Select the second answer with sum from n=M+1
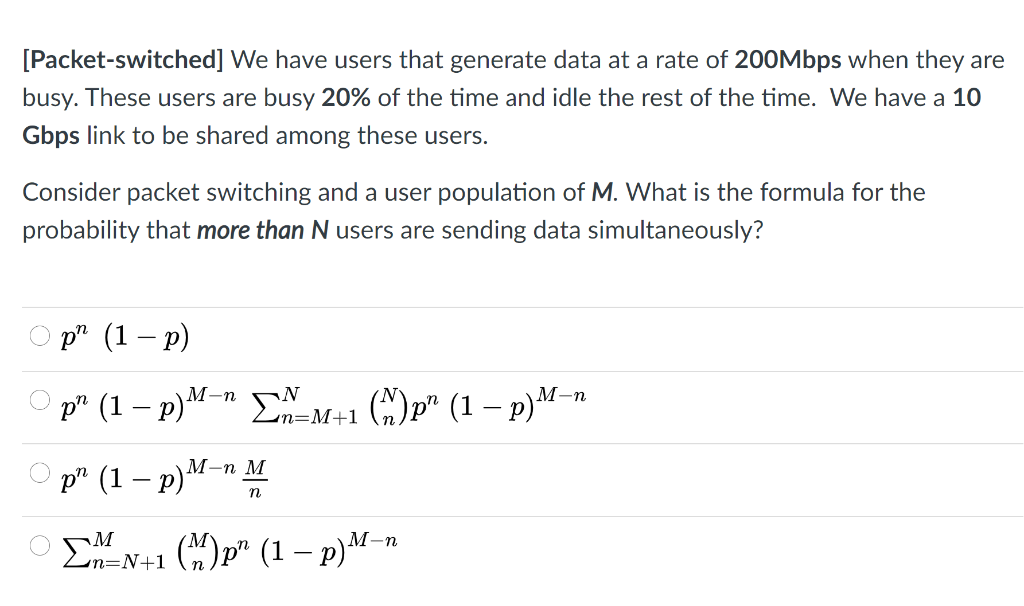 point(38,400)
